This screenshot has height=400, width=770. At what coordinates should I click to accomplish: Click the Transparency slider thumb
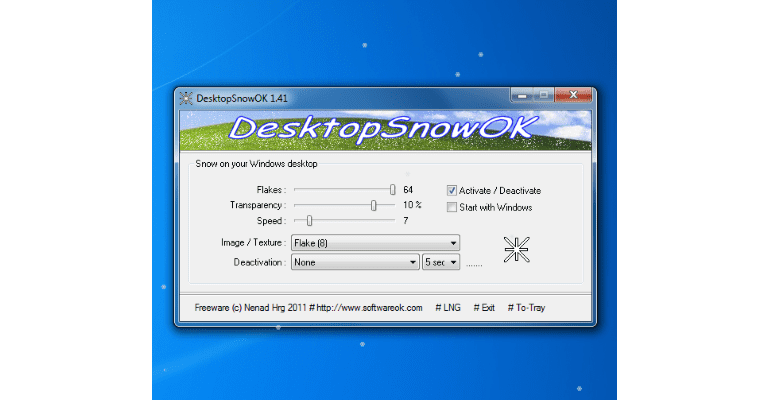(374, 205)
